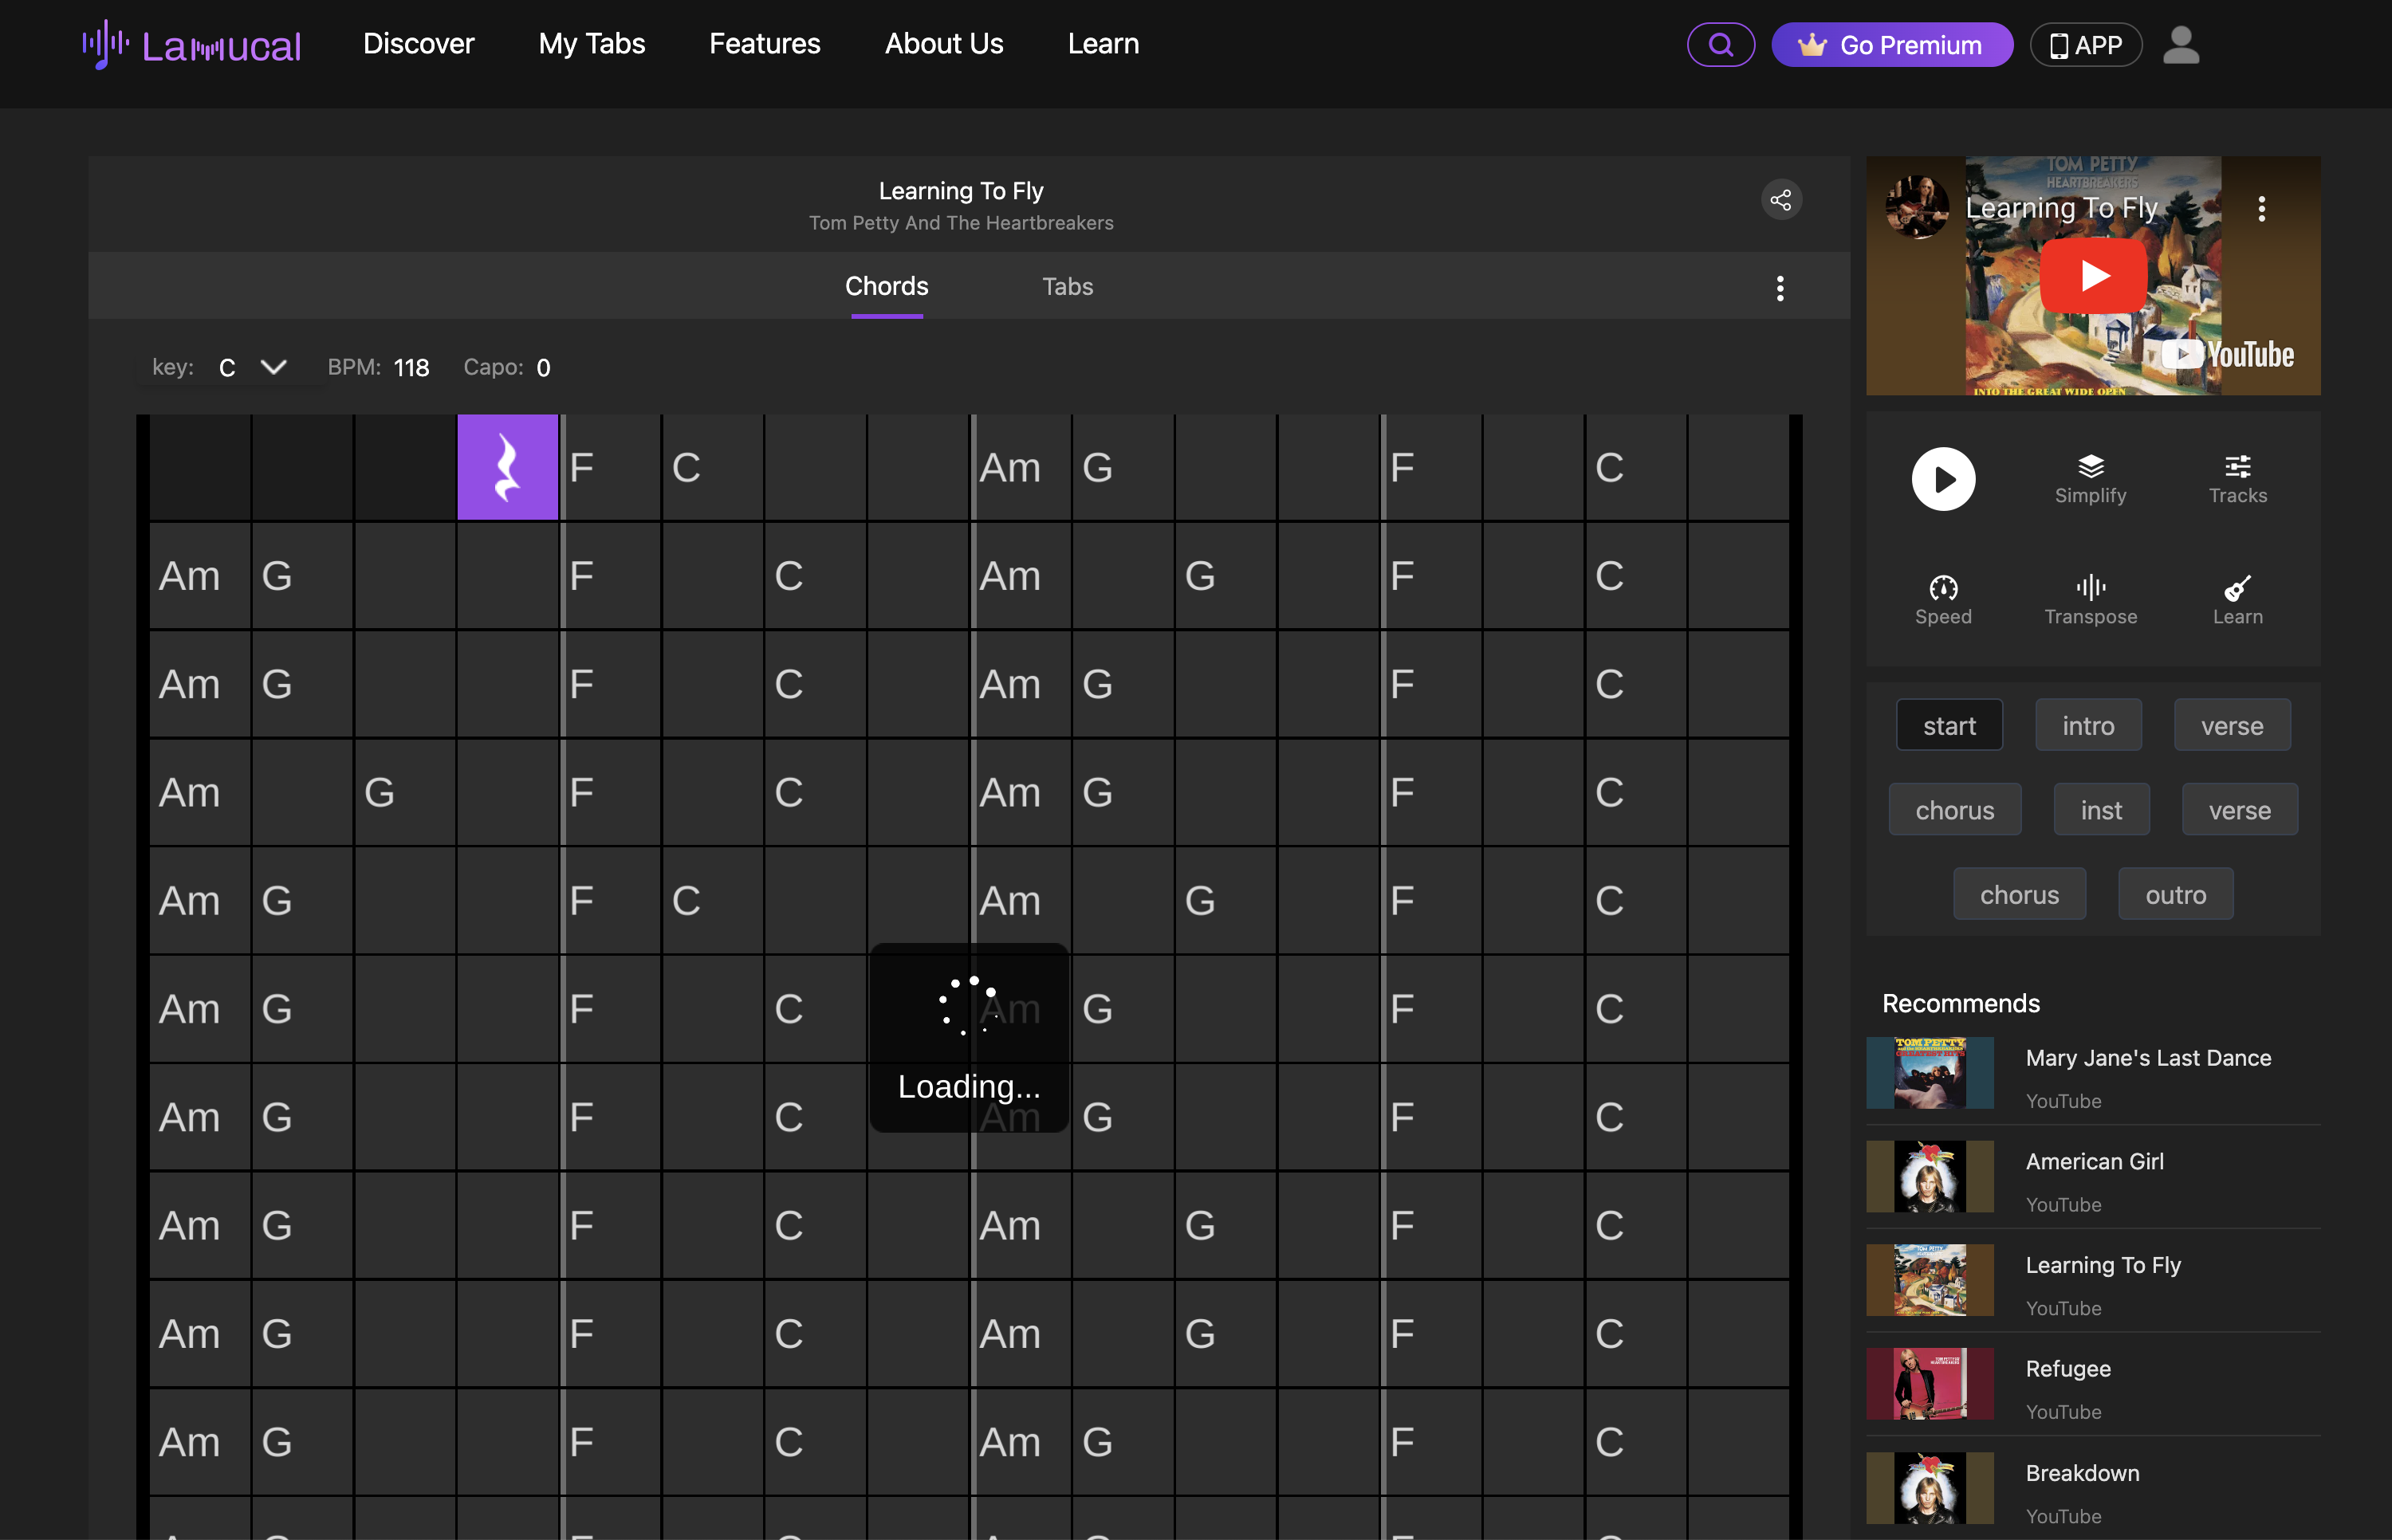Play the YouTube video preview
2392x1540 pixels.
tap(2092, 275)
